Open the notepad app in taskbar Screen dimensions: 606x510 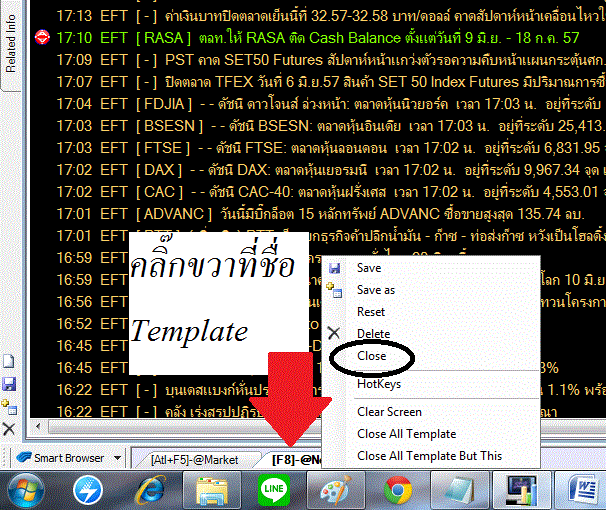click(x=460, y=491)
